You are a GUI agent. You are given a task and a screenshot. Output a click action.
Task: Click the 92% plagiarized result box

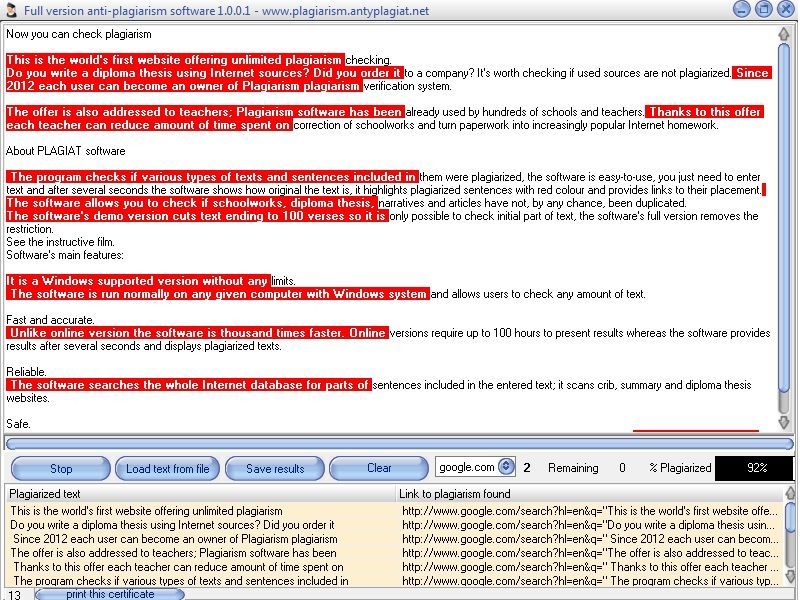click(x=754, y=468)
